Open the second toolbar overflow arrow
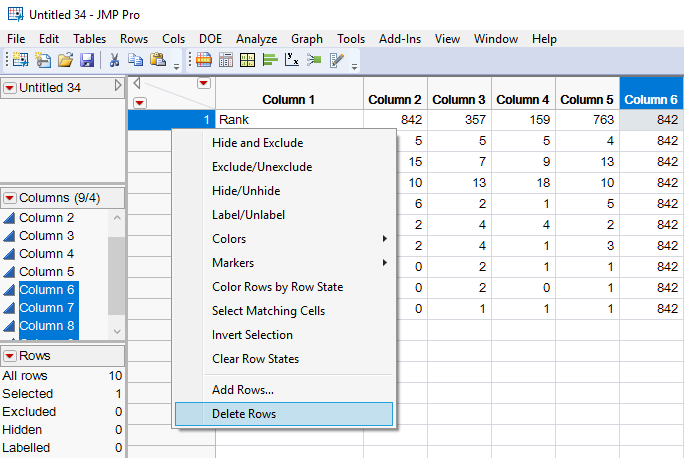684x458 pixels. pyautogui.click(x=354, y=67)
